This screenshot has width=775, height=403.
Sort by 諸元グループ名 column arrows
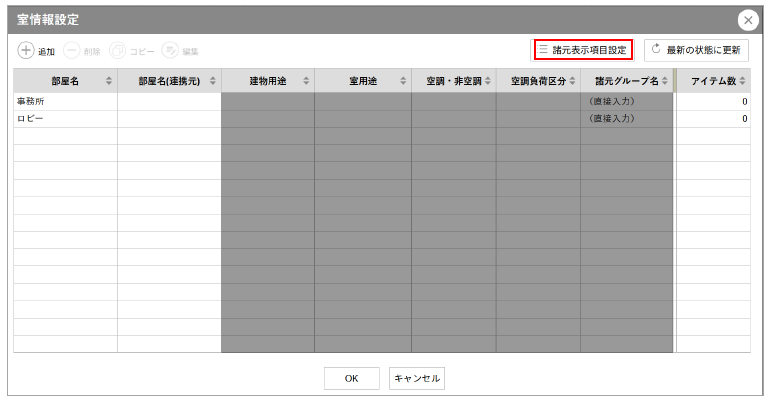665,81
